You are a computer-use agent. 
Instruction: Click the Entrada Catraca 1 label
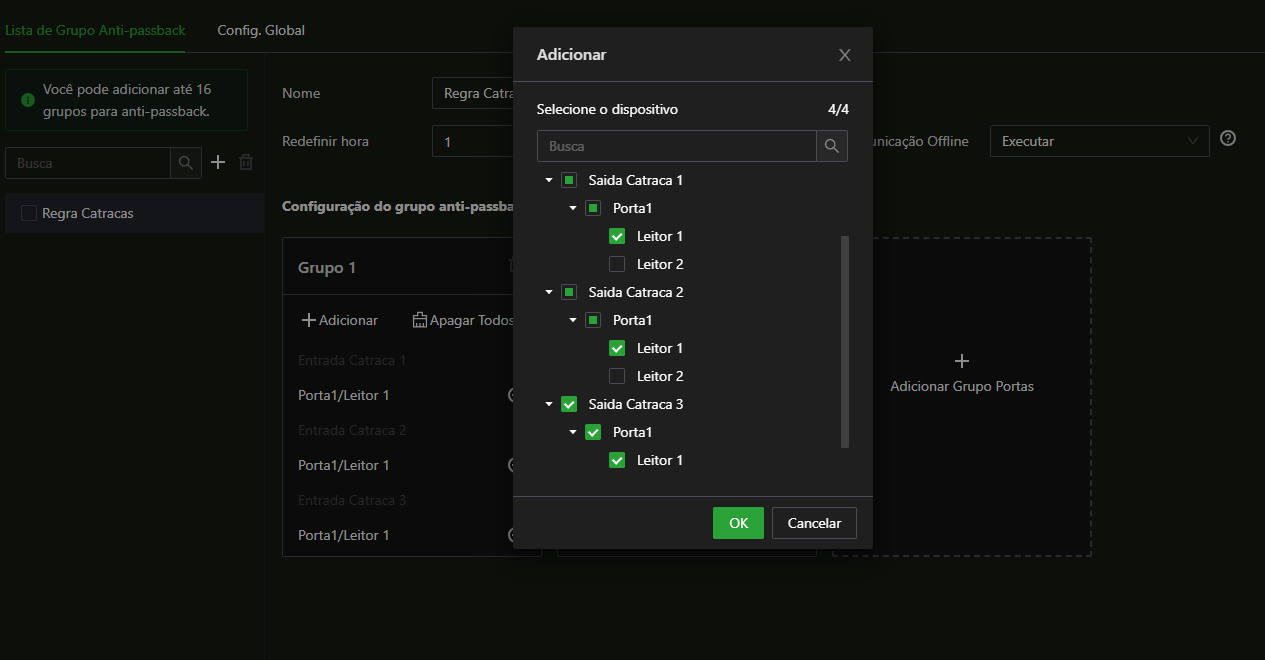coord(352,360)
